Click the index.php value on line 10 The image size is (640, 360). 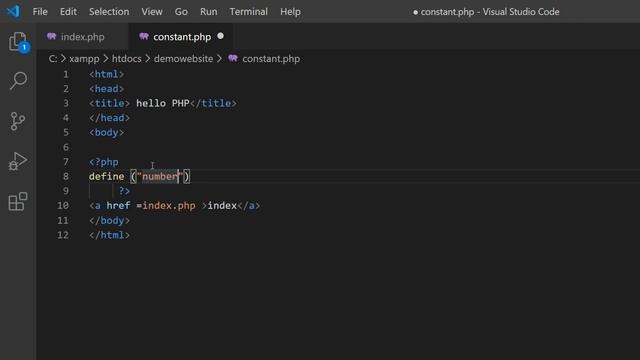pos(169,206)
